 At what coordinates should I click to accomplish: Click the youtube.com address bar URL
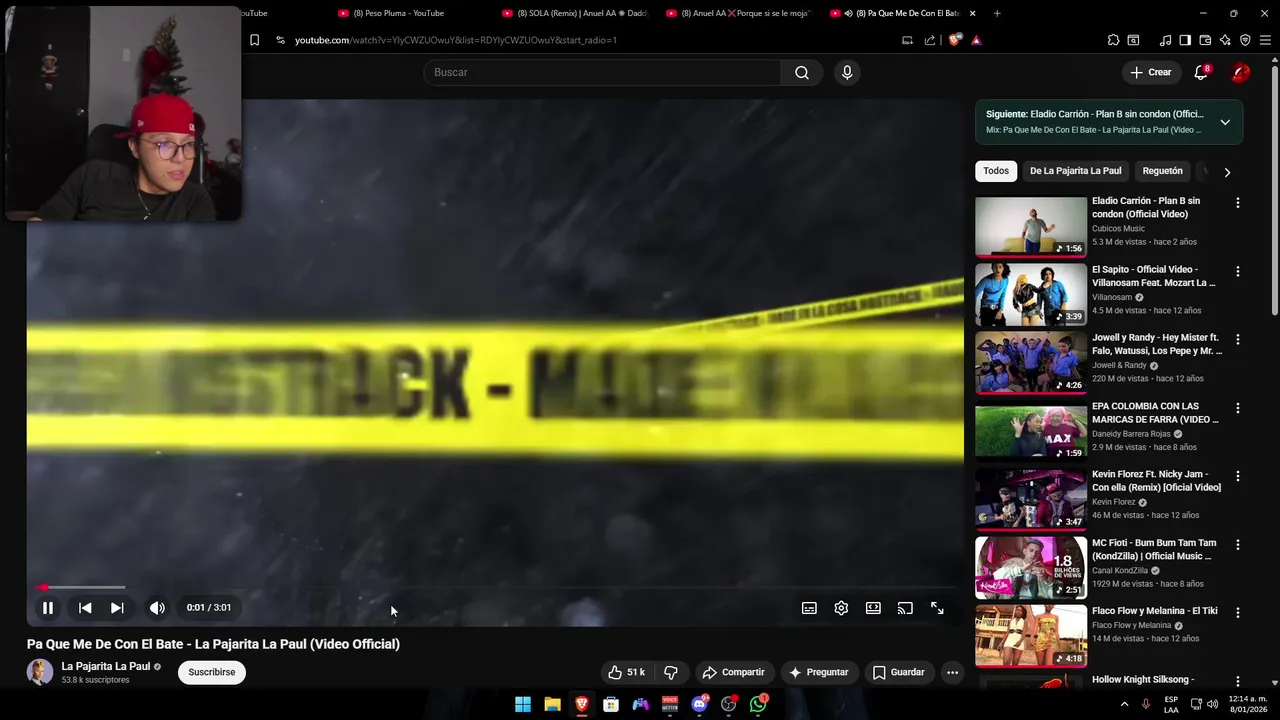(455, 40)
